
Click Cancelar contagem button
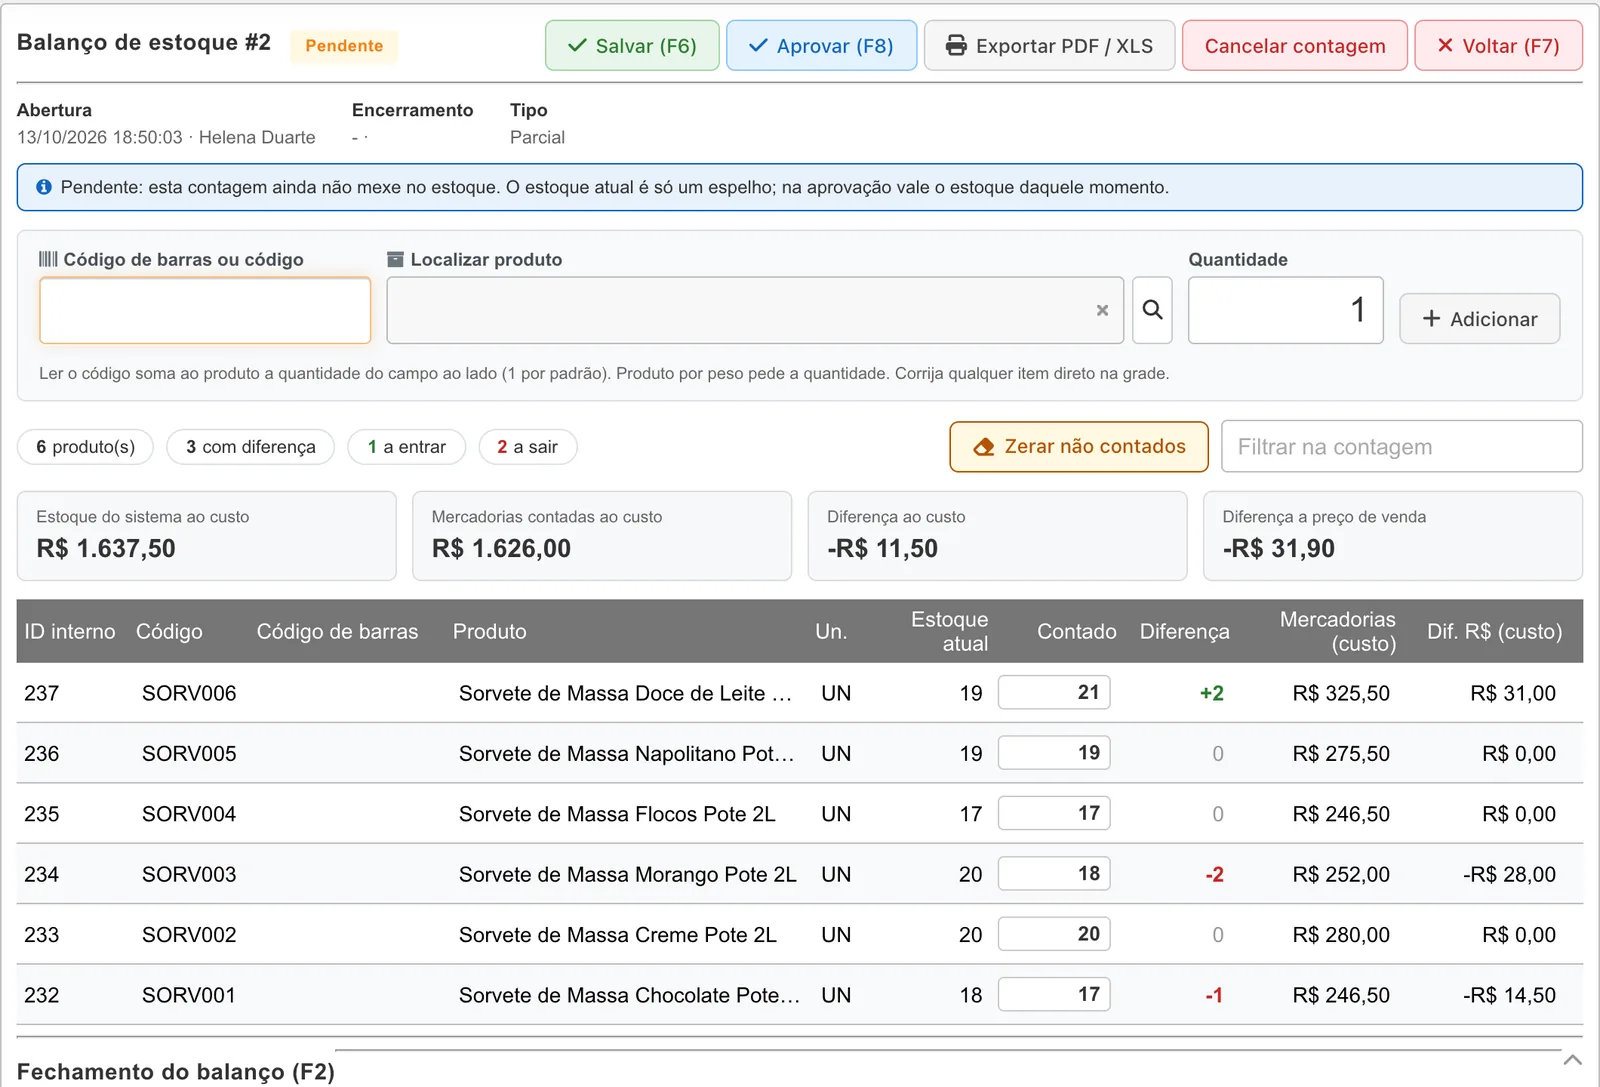1295,46
